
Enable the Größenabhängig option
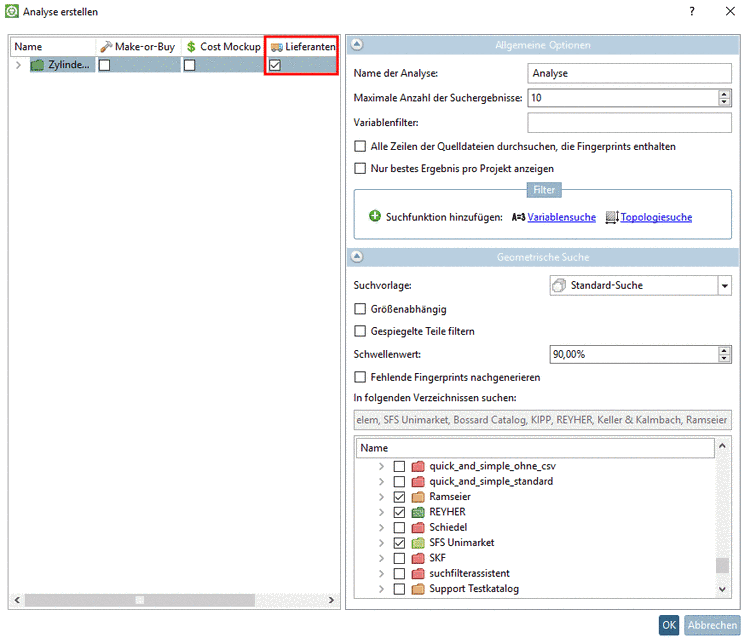[x=360, y=309]
